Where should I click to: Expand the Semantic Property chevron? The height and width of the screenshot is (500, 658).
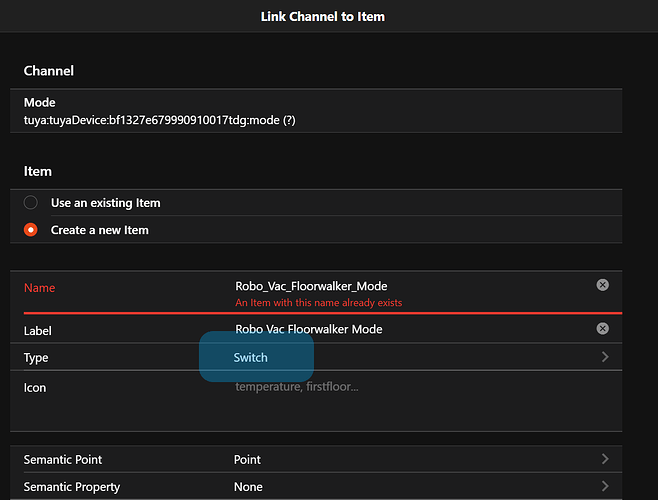click(605, 487)
